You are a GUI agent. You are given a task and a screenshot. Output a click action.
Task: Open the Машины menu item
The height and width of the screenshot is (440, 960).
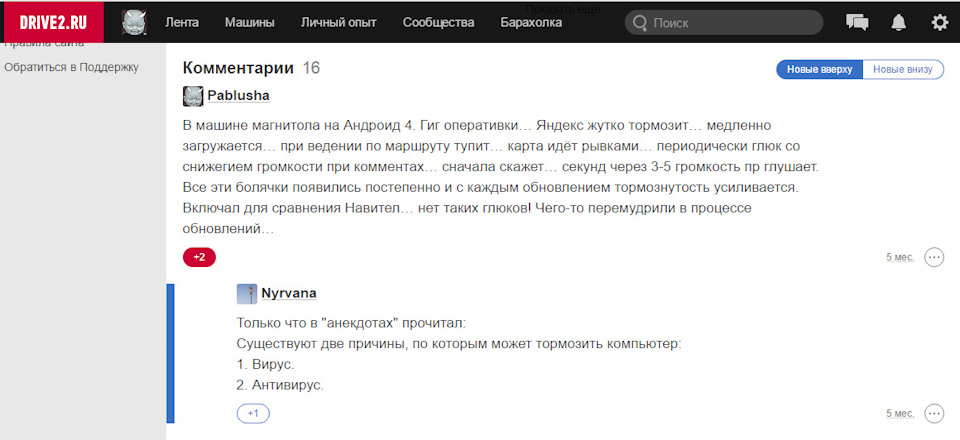tap(249, 23)
